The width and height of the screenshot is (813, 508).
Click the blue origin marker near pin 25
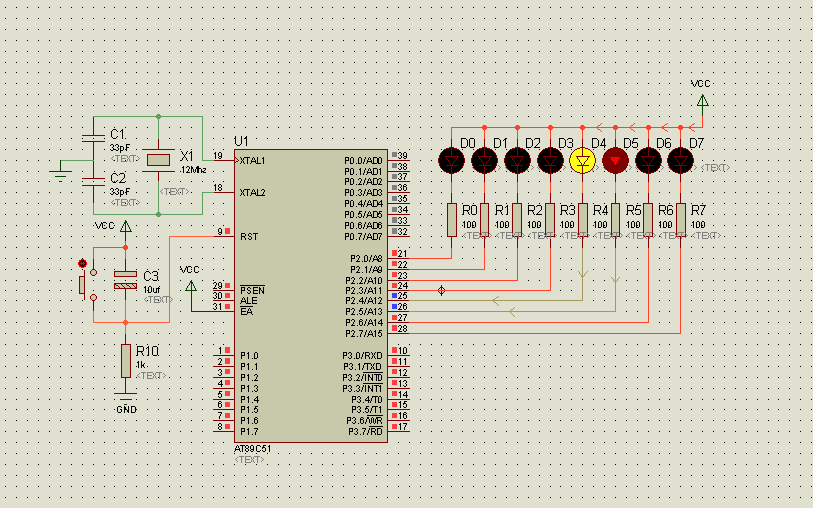point(441,290)
